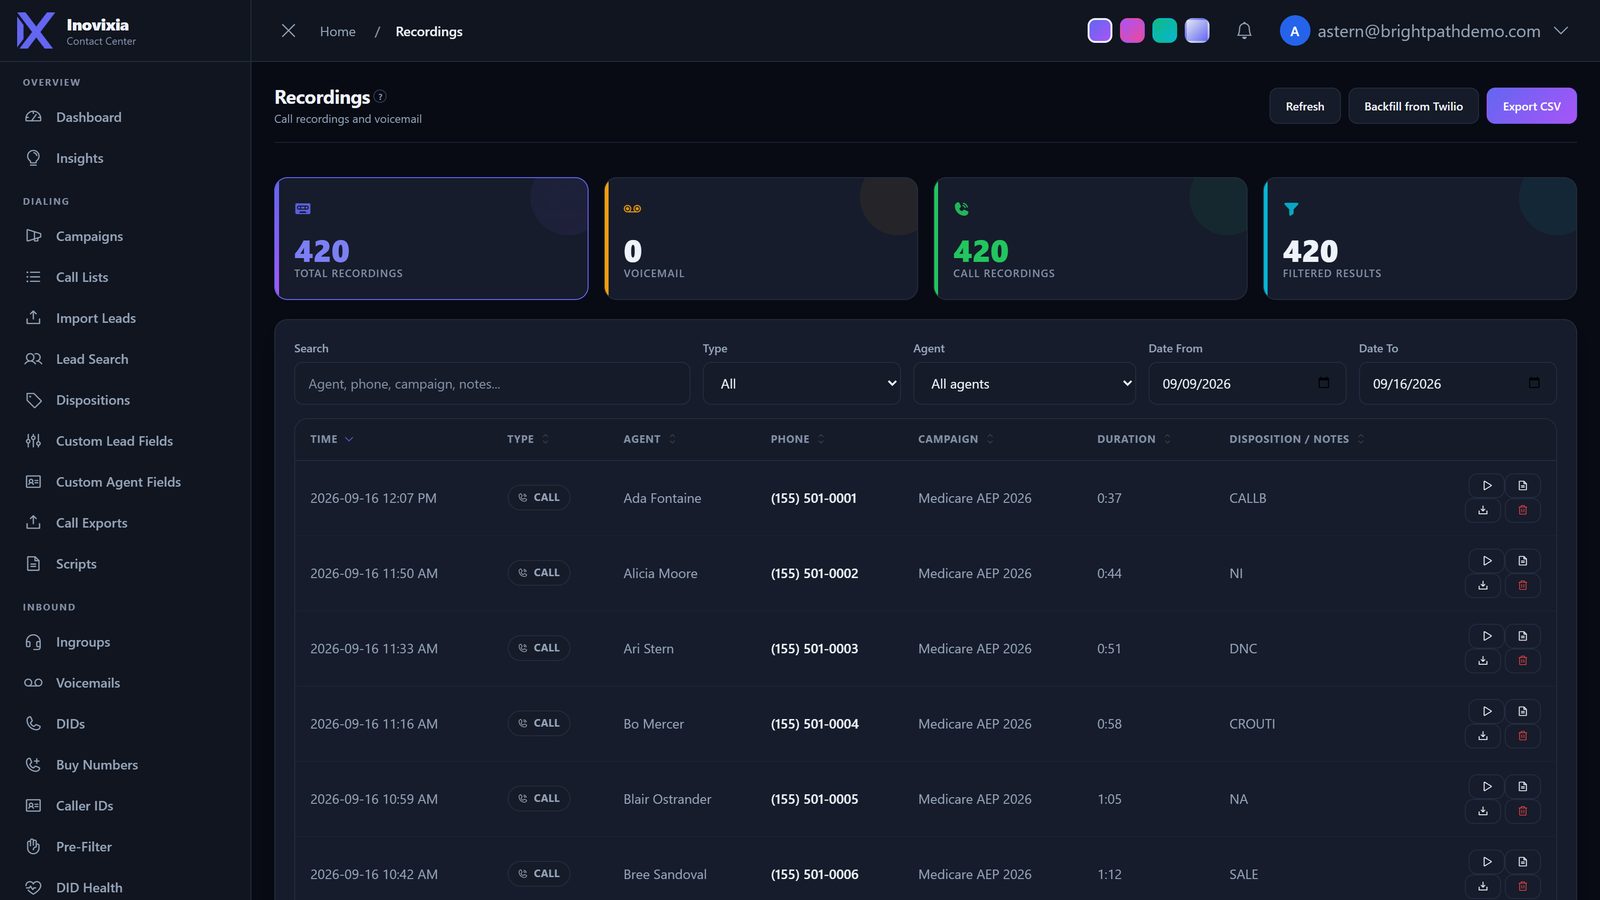
Task: Open the Agent filter dropdown
Action: [x=1024, y=384]
